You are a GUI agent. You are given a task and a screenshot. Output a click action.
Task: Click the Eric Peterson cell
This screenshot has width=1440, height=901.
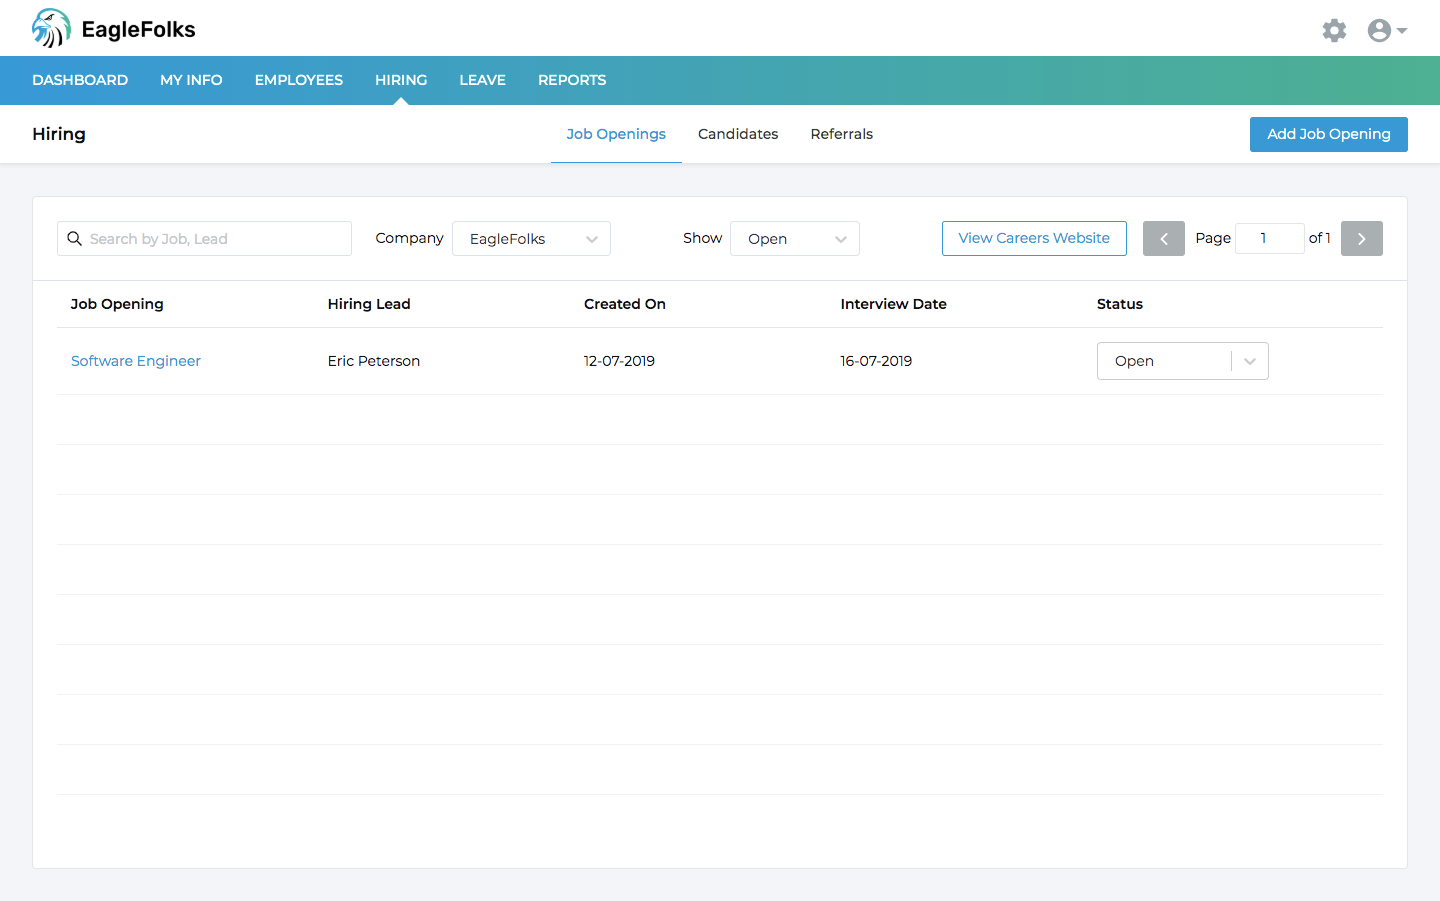tap(374, 361)
